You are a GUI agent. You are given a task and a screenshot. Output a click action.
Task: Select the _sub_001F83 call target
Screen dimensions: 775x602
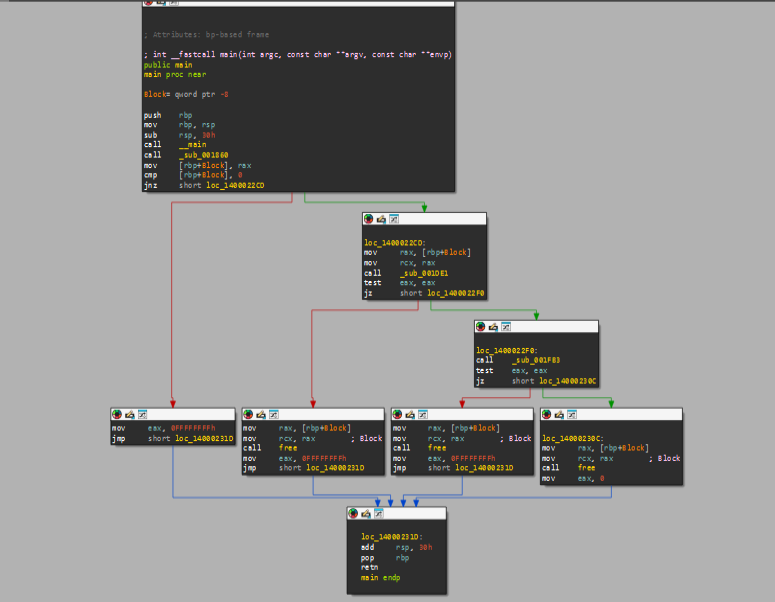534,360
